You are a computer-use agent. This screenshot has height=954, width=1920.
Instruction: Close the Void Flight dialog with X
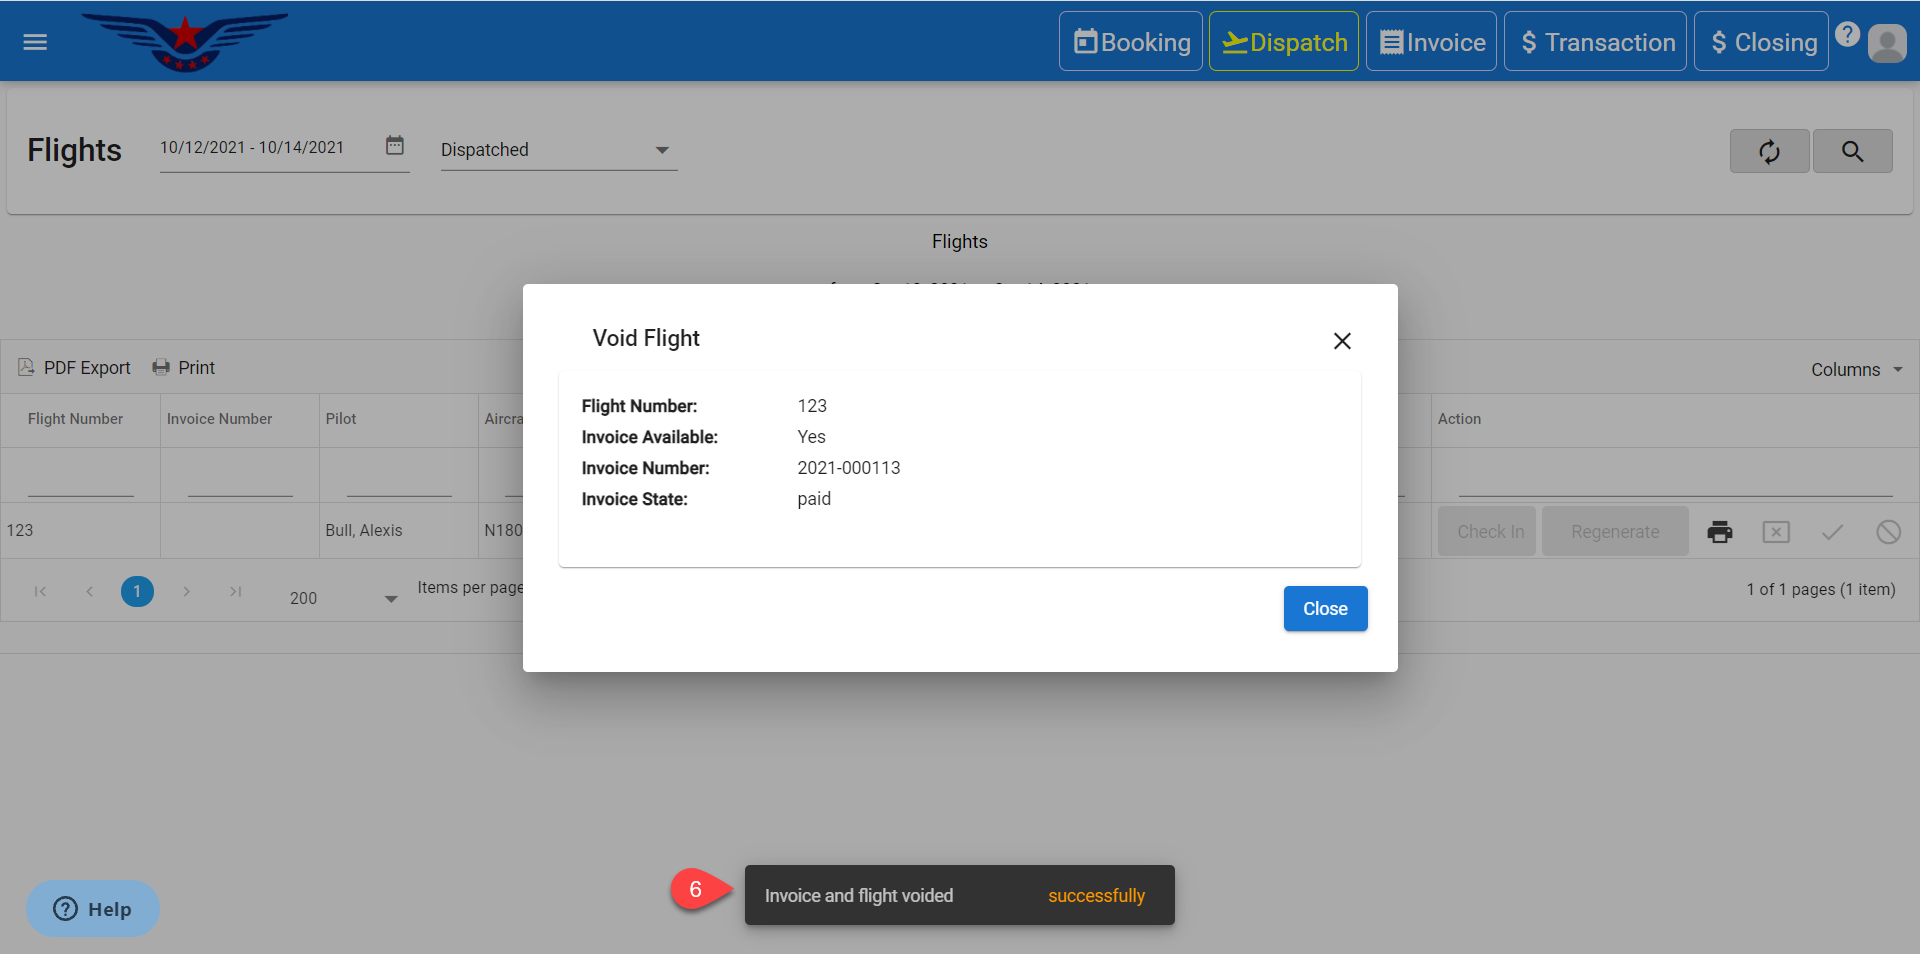1342,341
